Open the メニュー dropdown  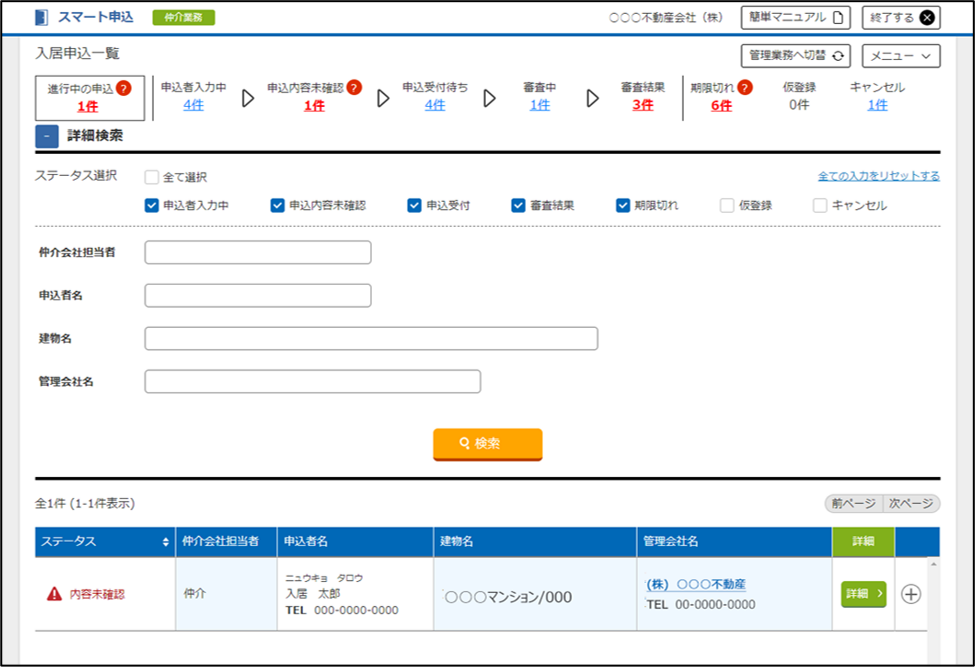[x=900, y=56]
